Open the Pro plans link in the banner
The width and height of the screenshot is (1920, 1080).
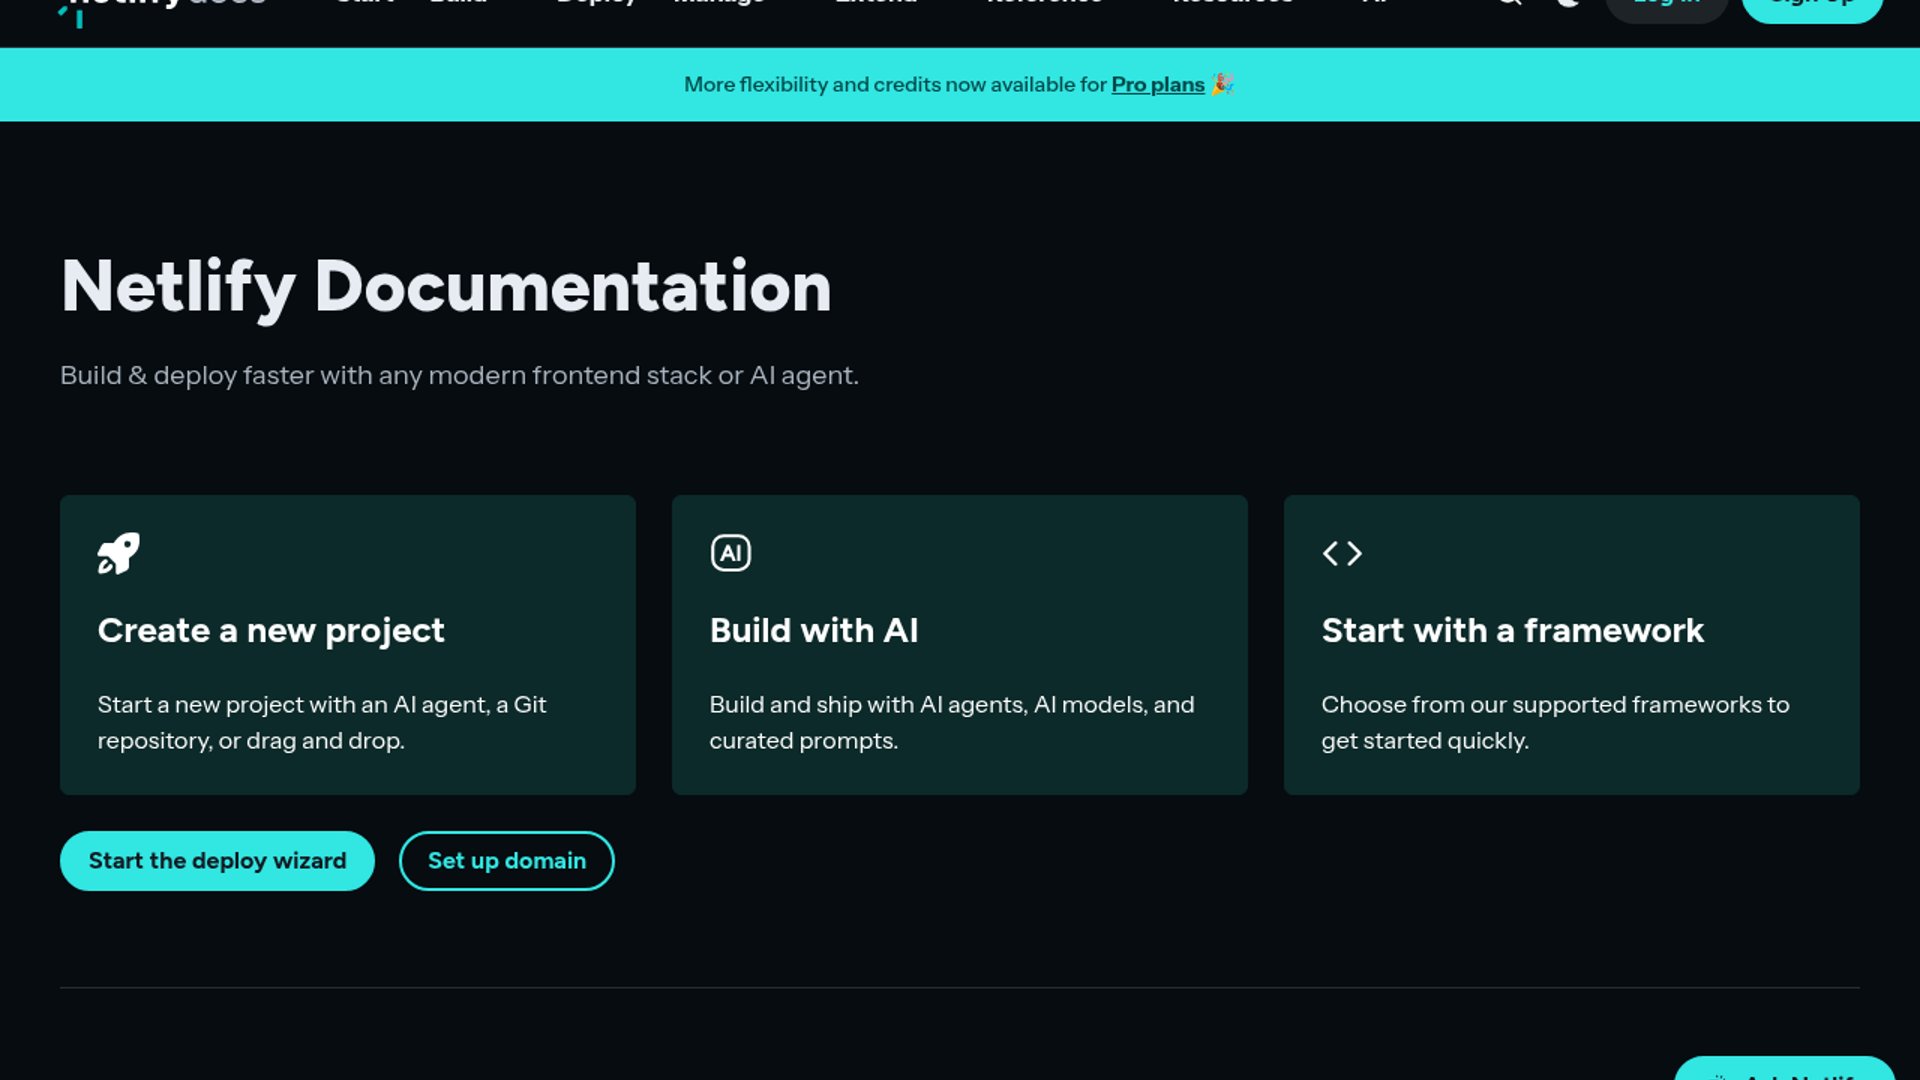(1158, 85)
